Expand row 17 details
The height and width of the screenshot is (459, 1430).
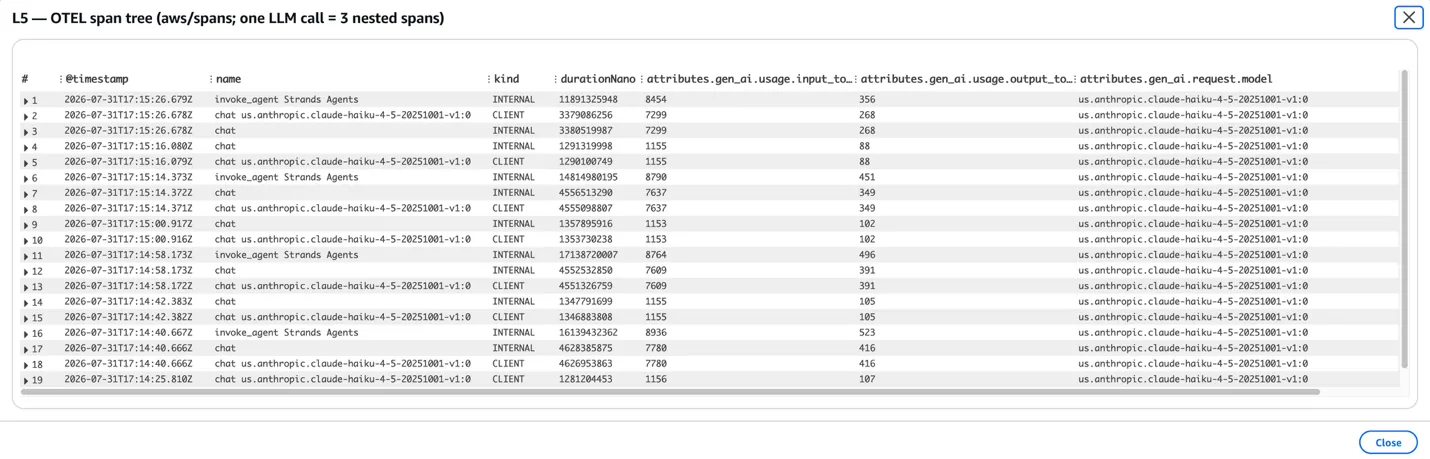click(26, 349)
